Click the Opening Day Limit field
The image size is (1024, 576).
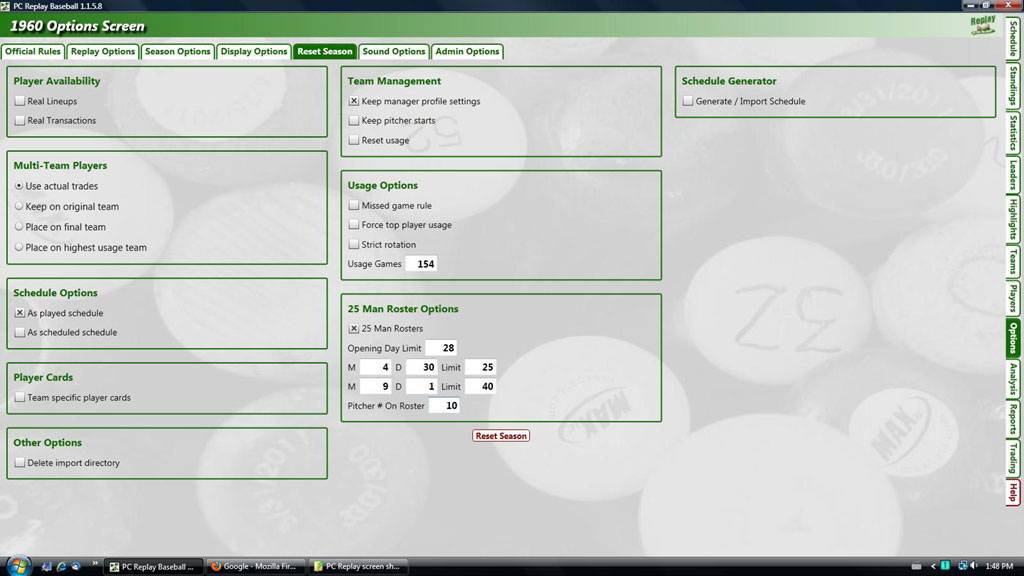pos(441,348)
